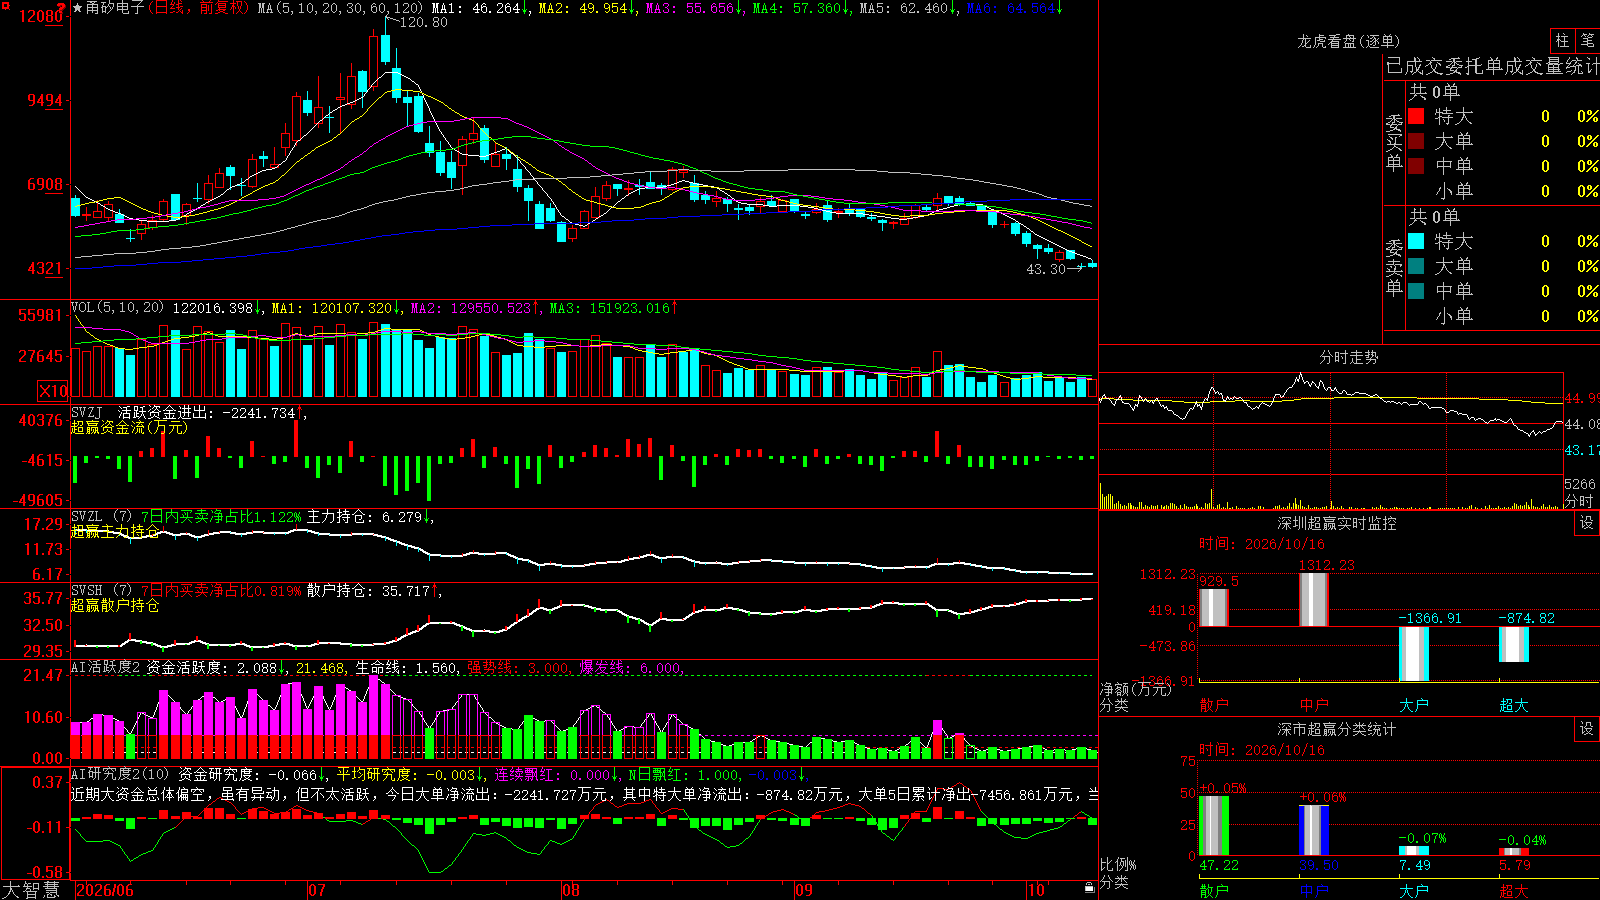The height and width of the screenshot is (900, 1600).
Task: Click the 大智慧 logo in the bottom-left corner
Action: (31, 890)
